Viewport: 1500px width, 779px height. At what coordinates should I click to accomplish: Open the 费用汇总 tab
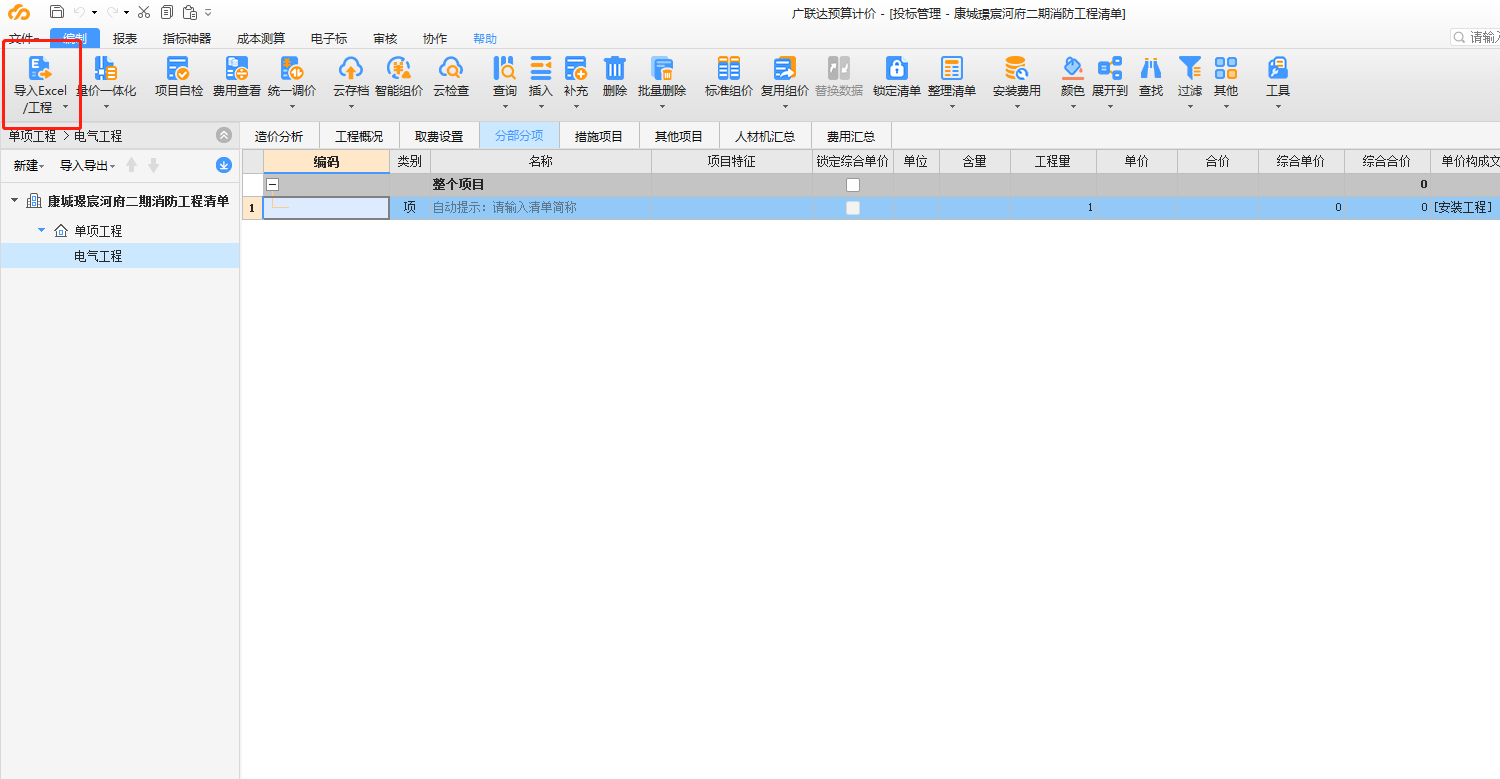click(x=851, y=136)
